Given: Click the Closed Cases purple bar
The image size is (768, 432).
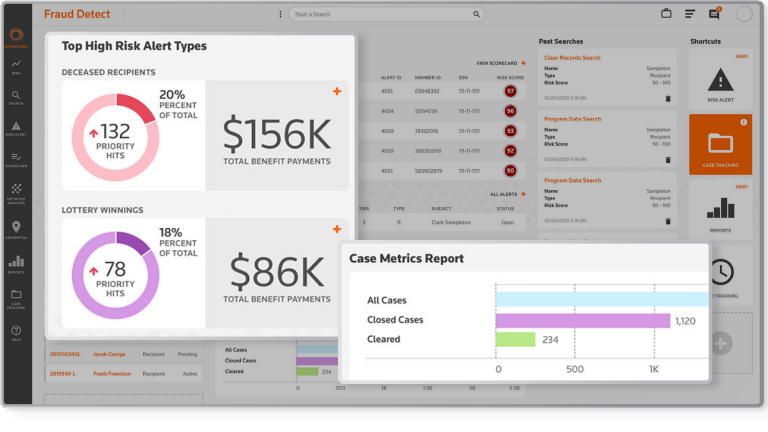Looking at the screenshot, I should point(582,320).
